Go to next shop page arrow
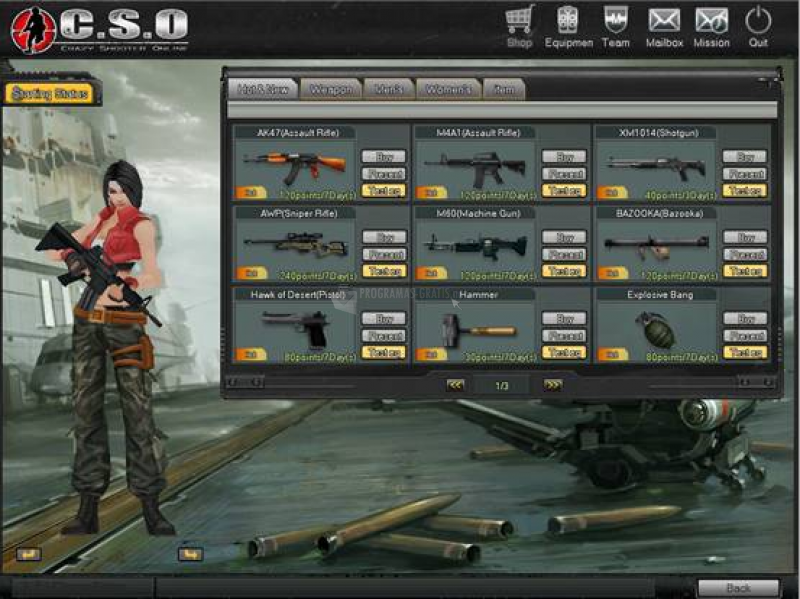 553,385
